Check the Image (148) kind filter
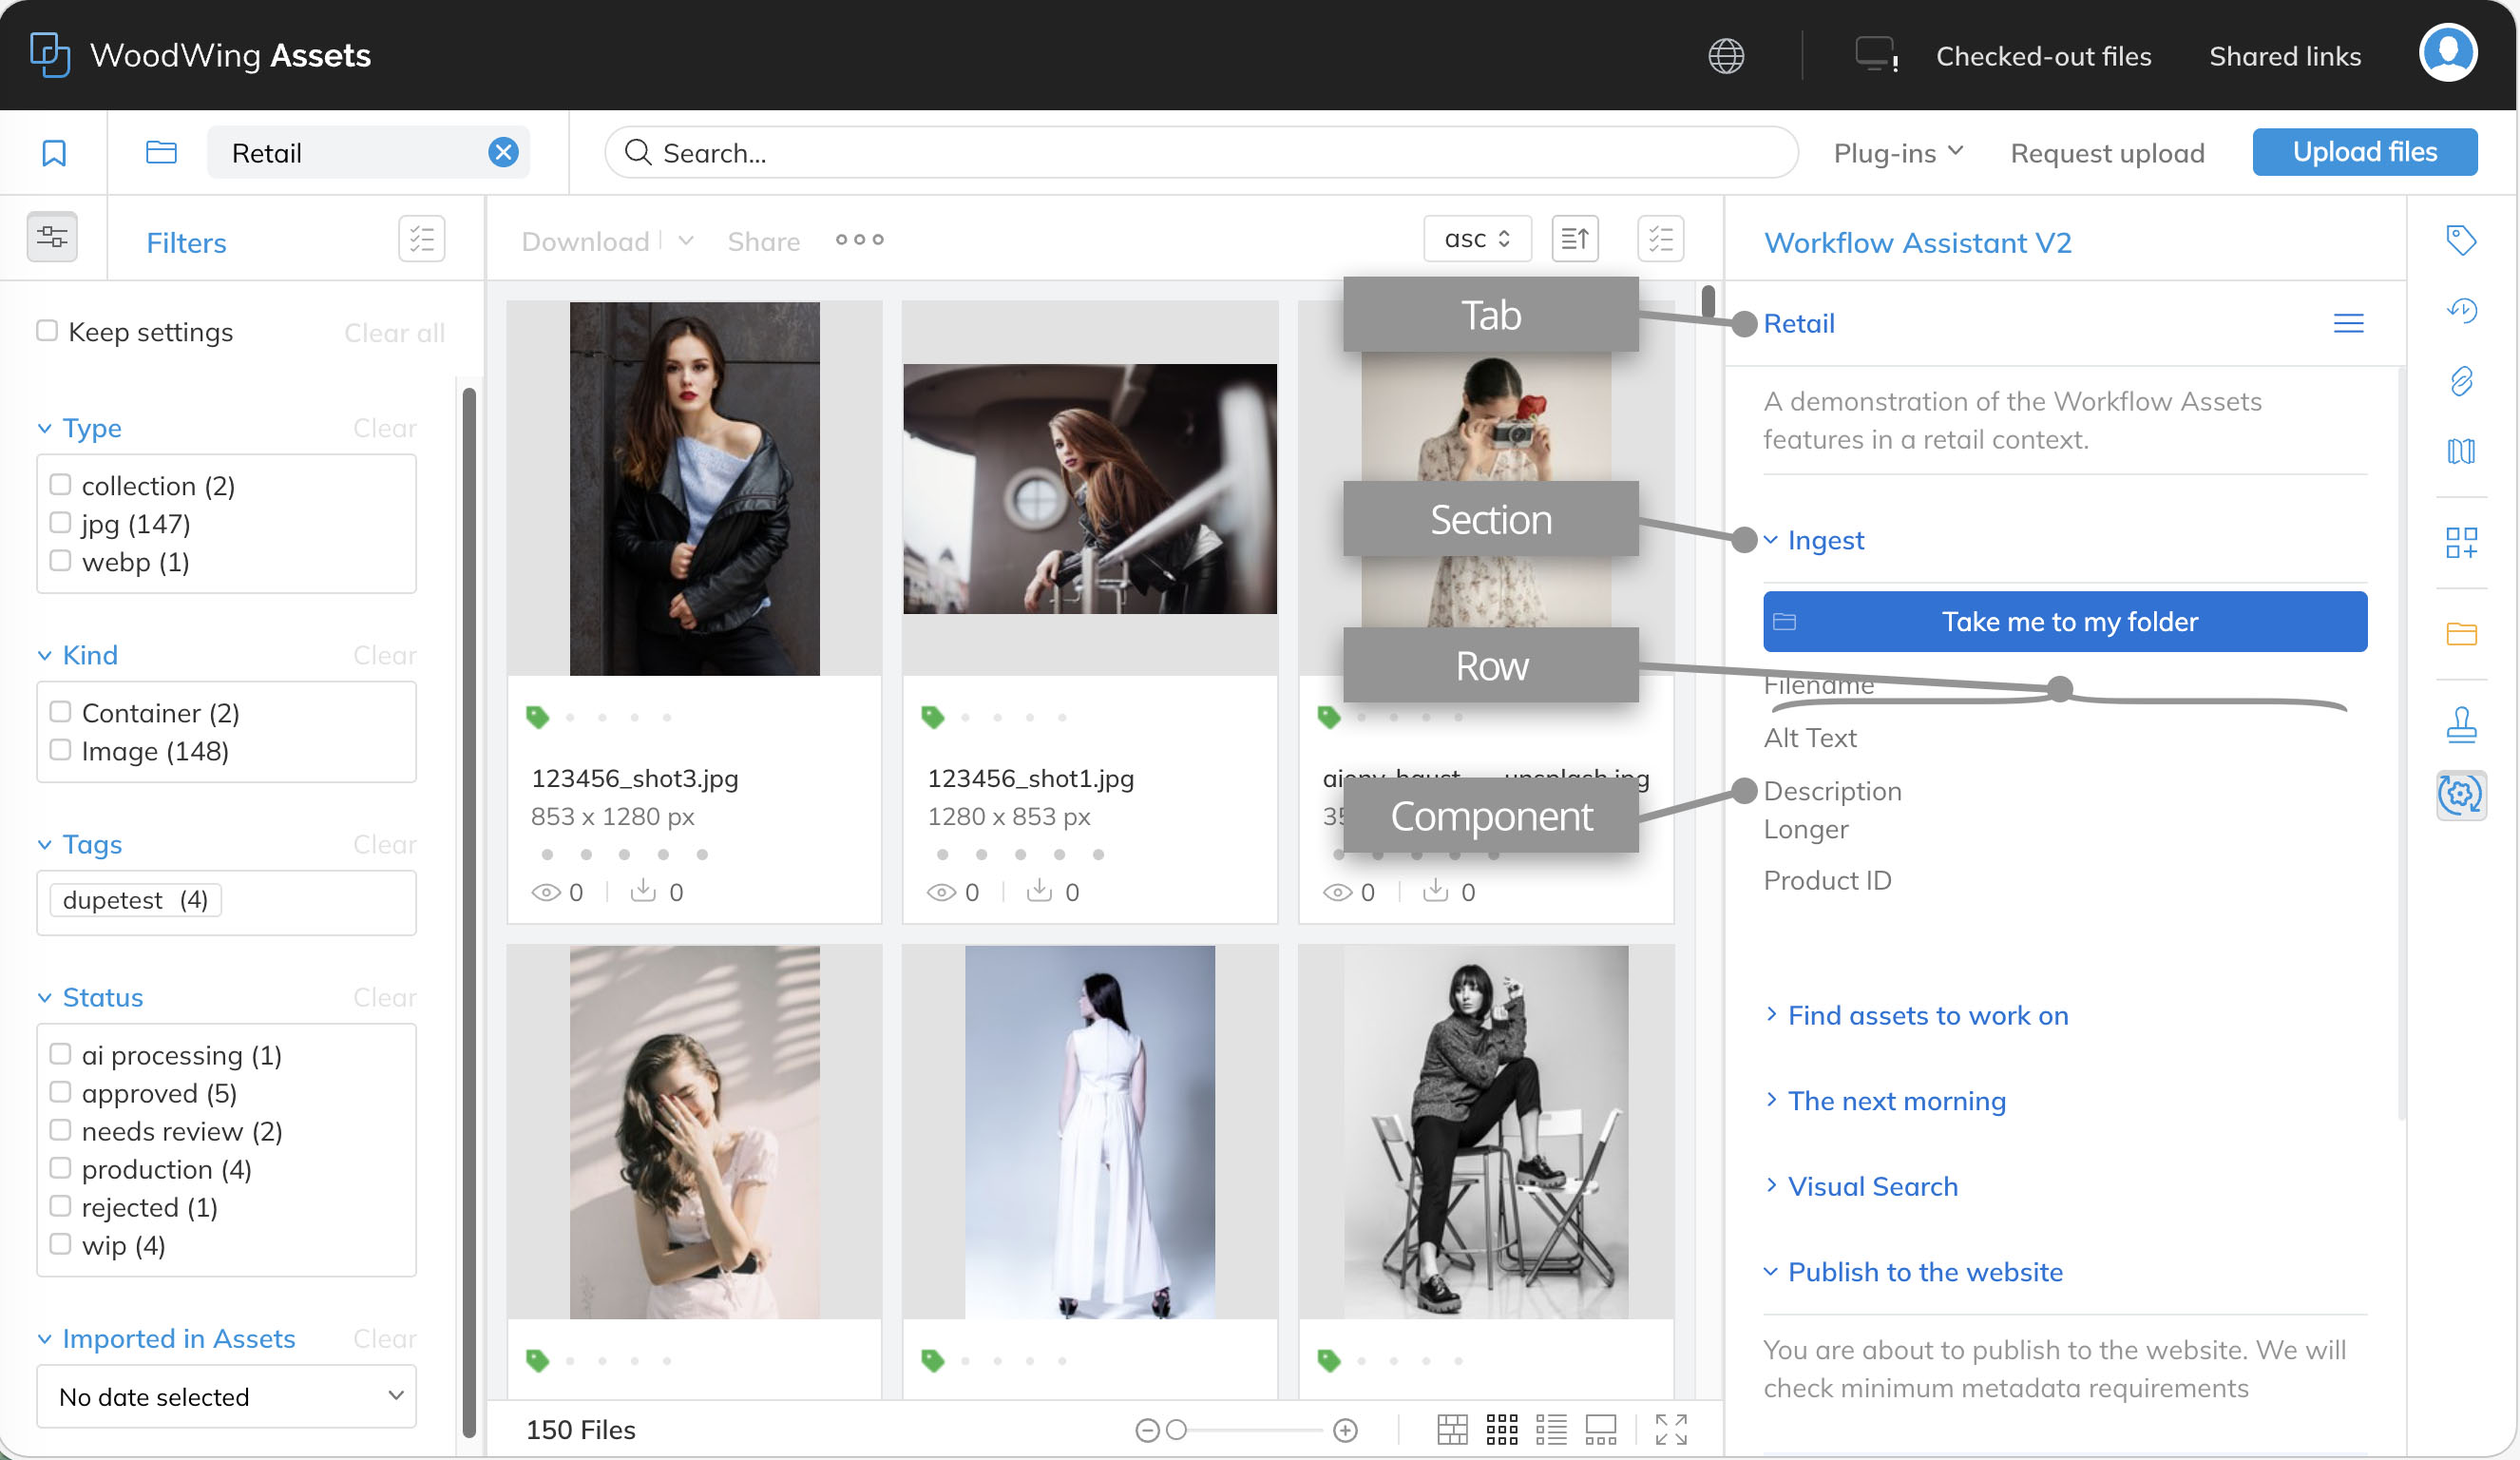The height and width of the screenshot is (1460, 2520). [x=60, y=750]
